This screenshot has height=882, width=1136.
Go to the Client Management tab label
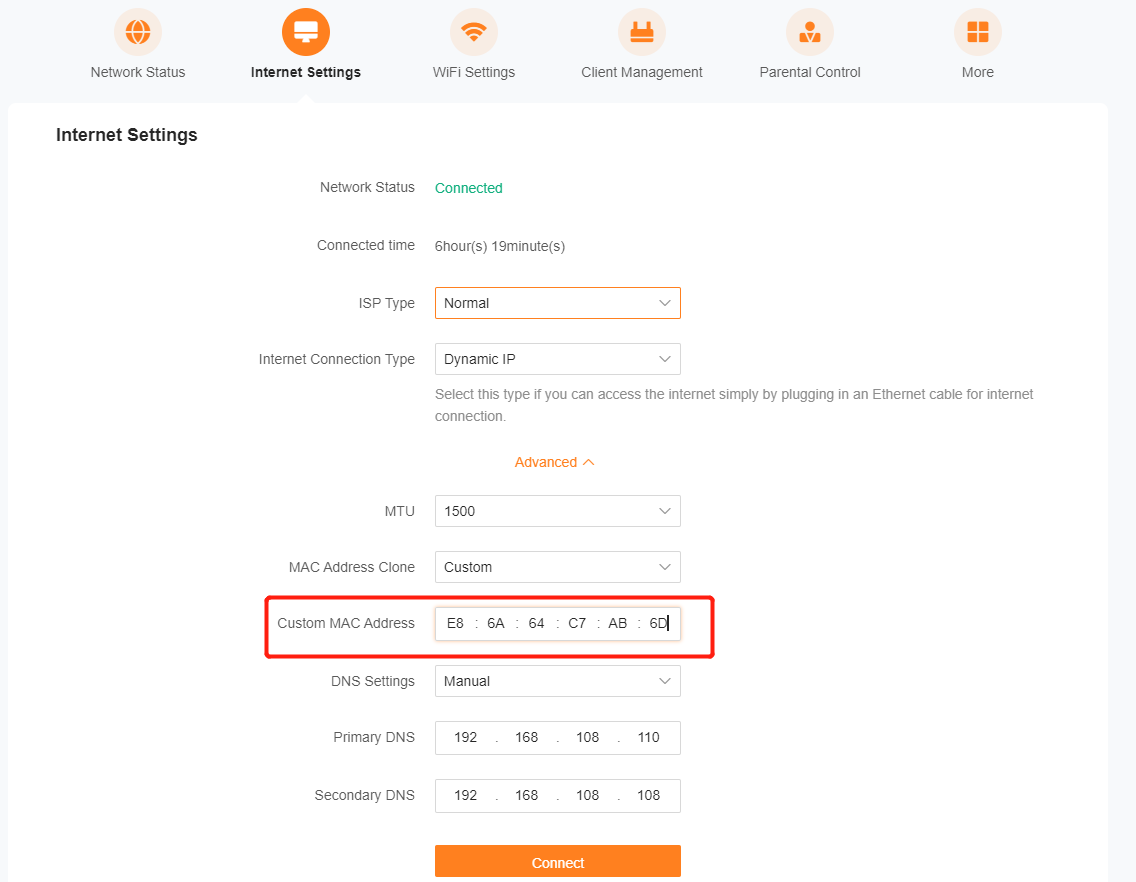(x=642, y=72)
